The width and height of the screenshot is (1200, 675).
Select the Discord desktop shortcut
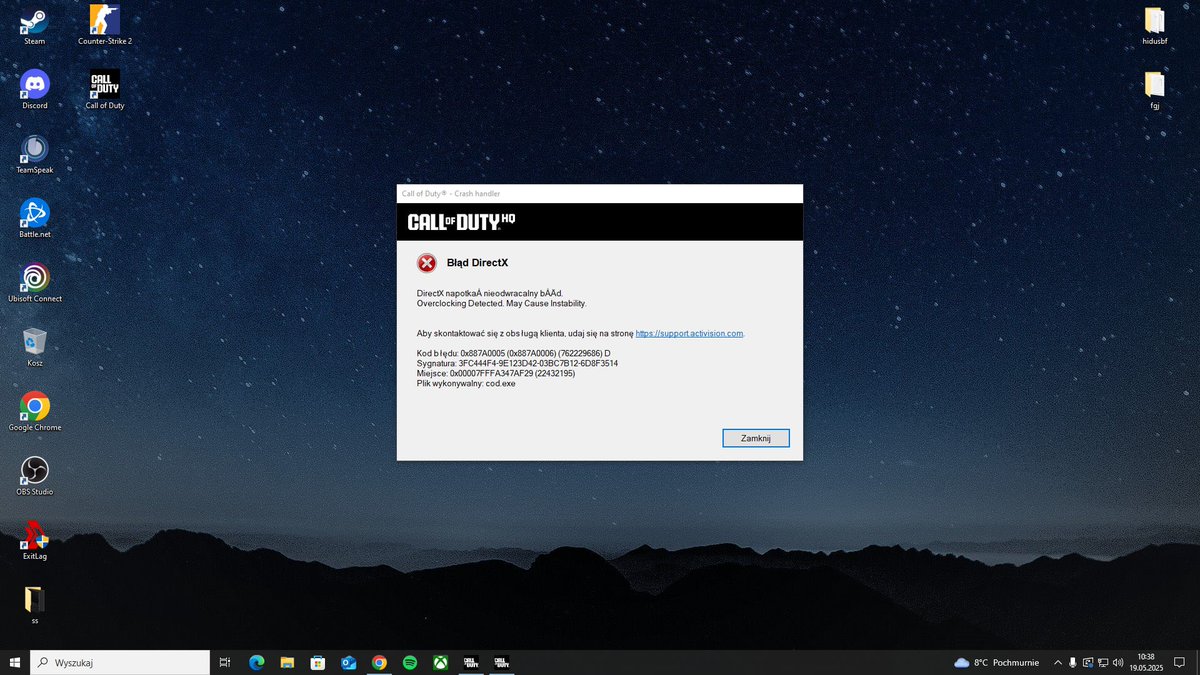pos(34,89)
